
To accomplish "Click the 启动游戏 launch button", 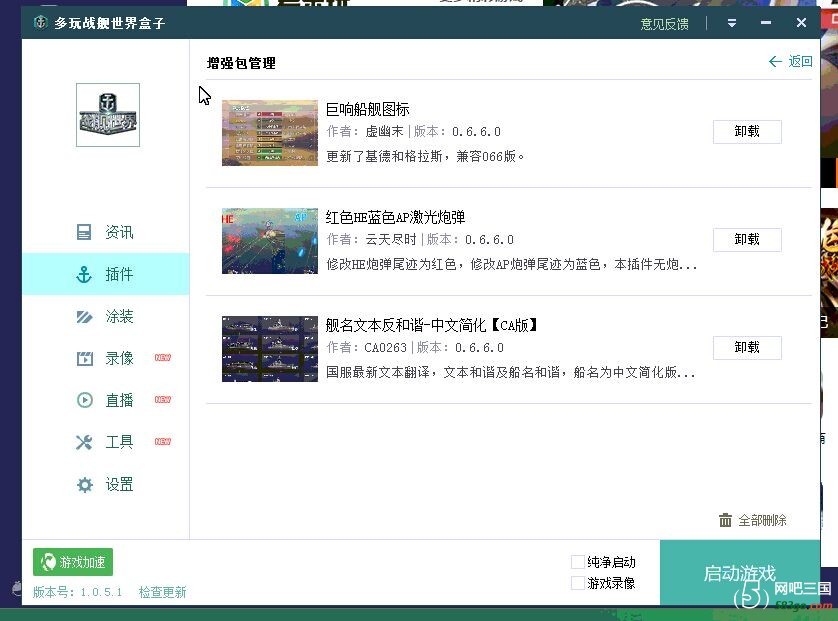I will point(740,573).
